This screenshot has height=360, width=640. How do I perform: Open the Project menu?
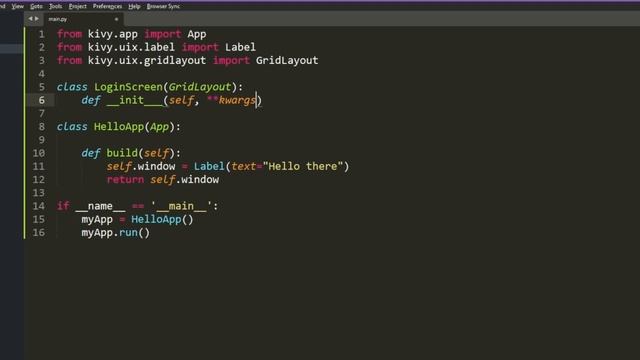coord(78,6)
